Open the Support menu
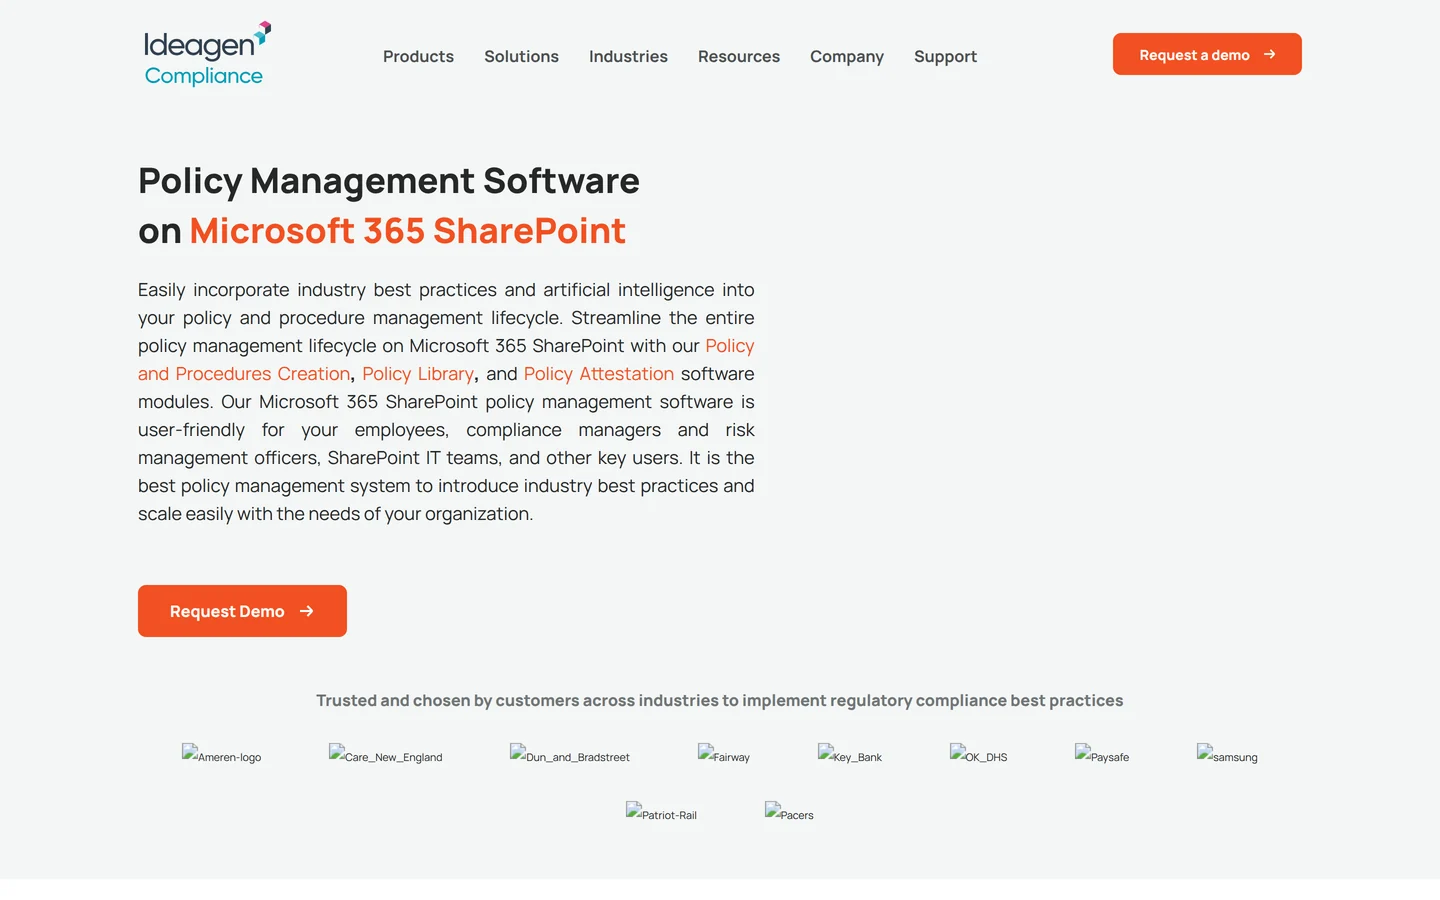This screenshot has height=900, width=1440. point(945,56)
